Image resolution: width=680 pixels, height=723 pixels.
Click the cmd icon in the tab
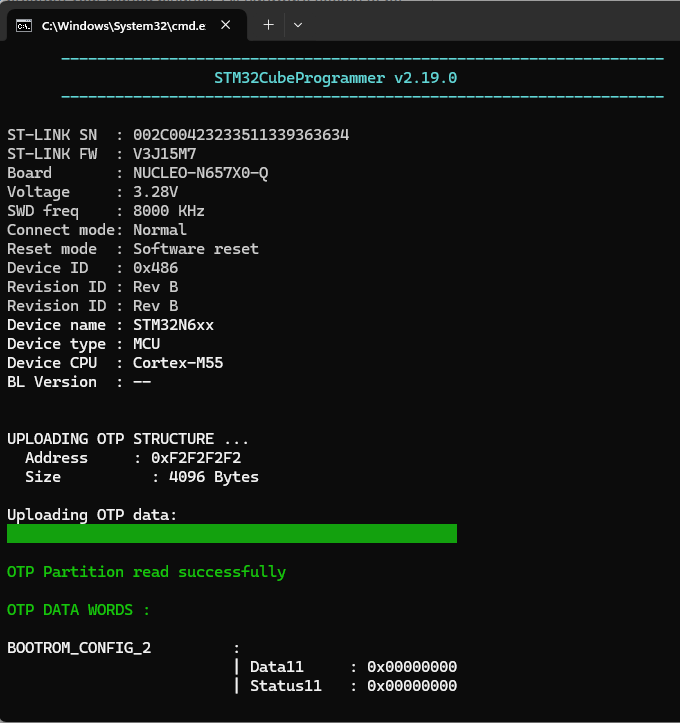(24, 26)
